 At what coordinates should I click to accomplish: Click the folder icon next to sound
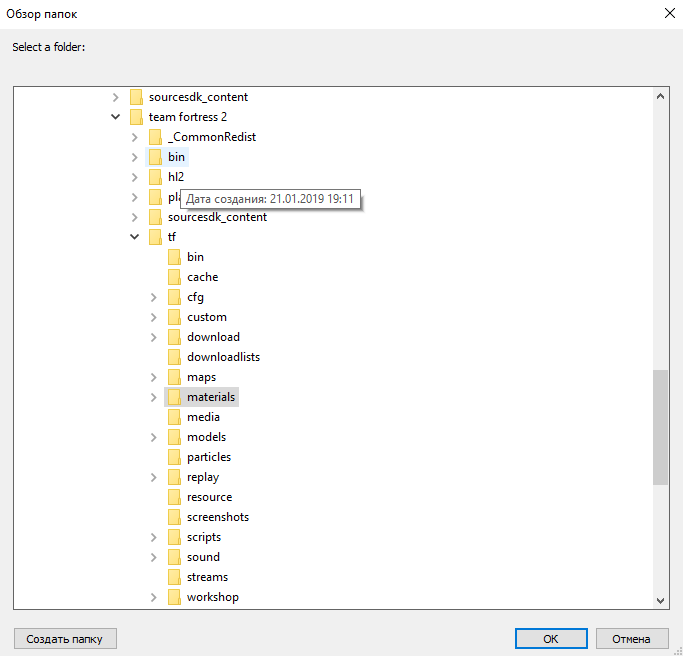[x=174, y=557]
